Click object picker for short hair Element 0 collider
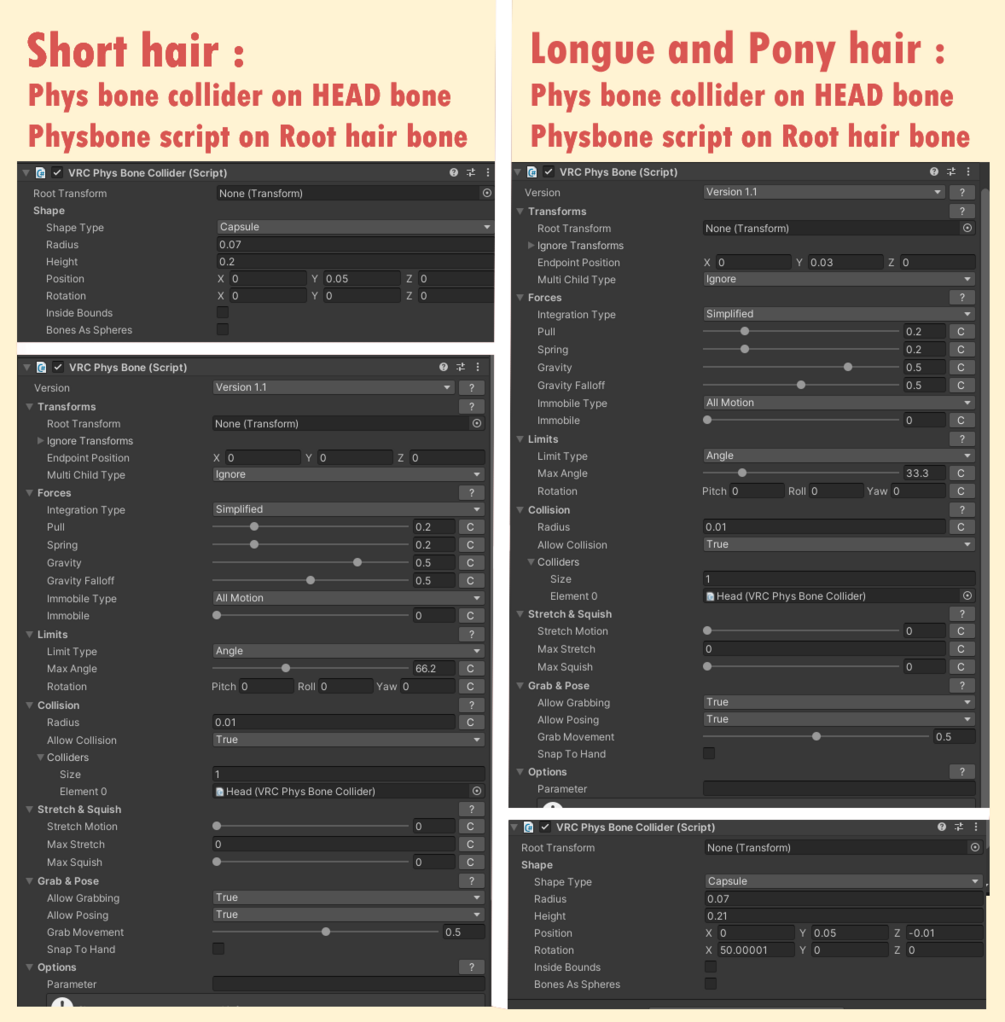 click(x=477, y=791)
